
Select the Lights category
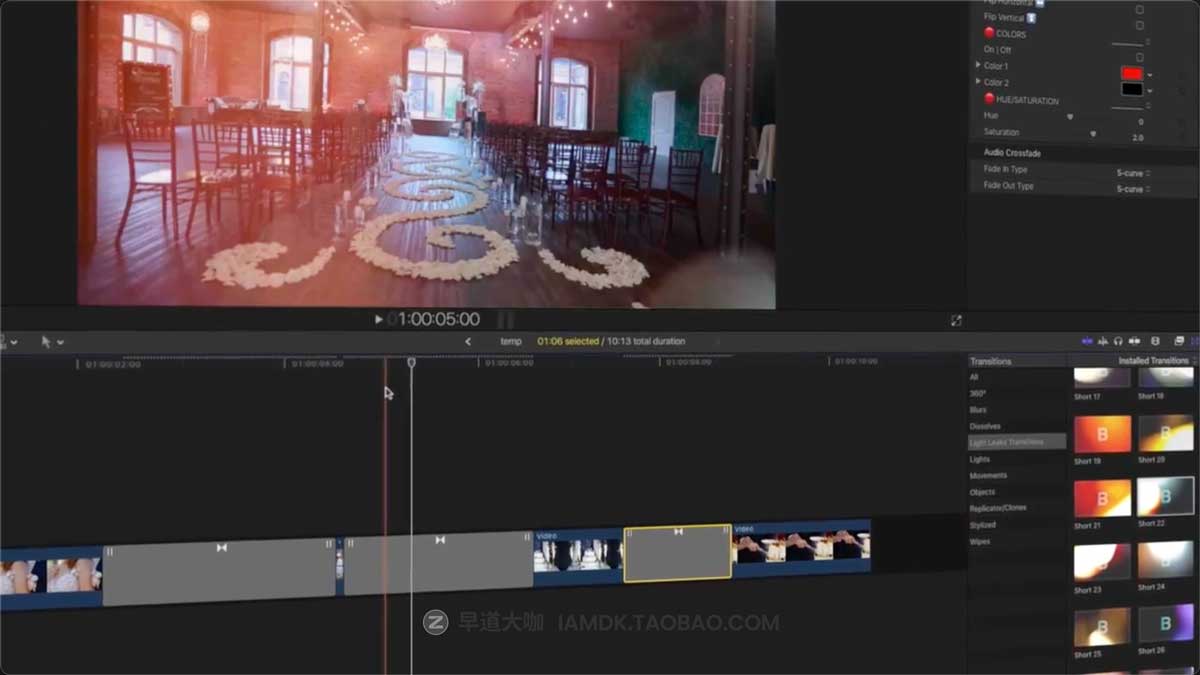[980, 459]
